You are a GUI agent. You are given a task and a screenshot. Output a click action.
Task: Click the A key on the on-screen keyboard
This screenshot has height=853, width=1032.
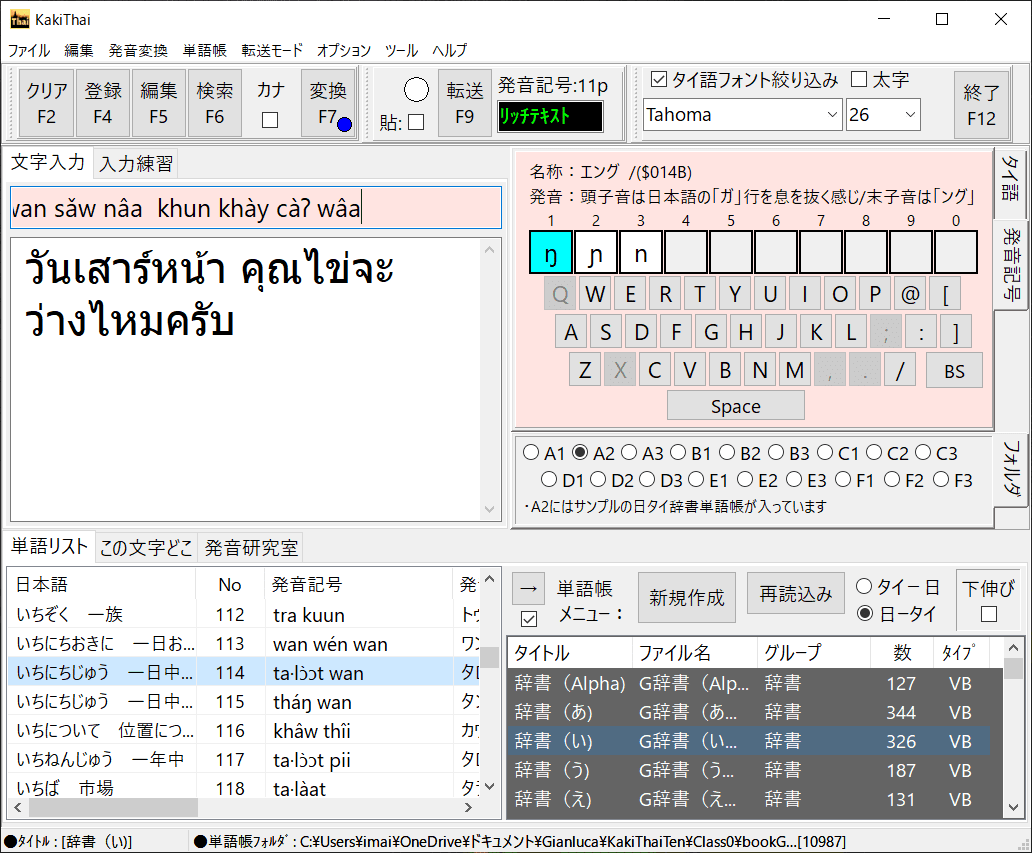(x=571, y=332)
